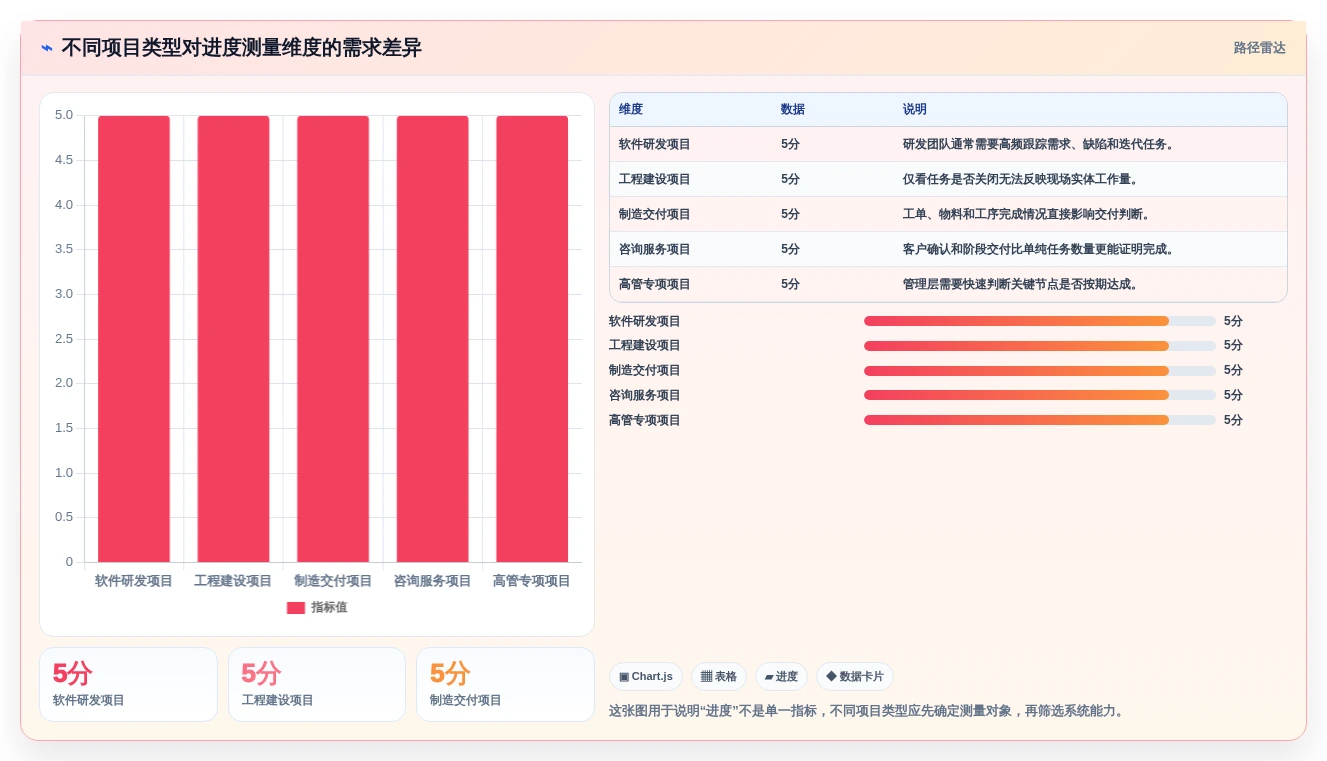Click the 工程建设项目 bar in chart
Viewport: 1327px width, 761px height.
(x=233, y=339)
